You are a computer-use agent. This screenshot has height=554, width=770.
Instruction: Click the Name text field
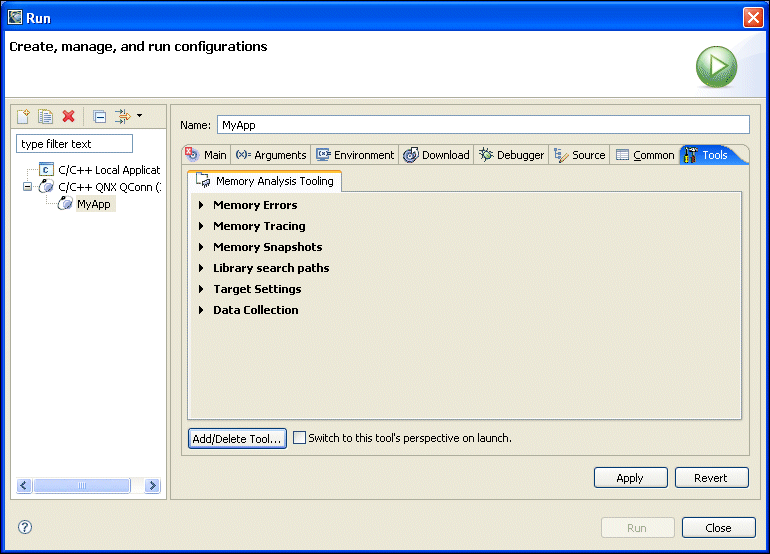tap(482, 125)
